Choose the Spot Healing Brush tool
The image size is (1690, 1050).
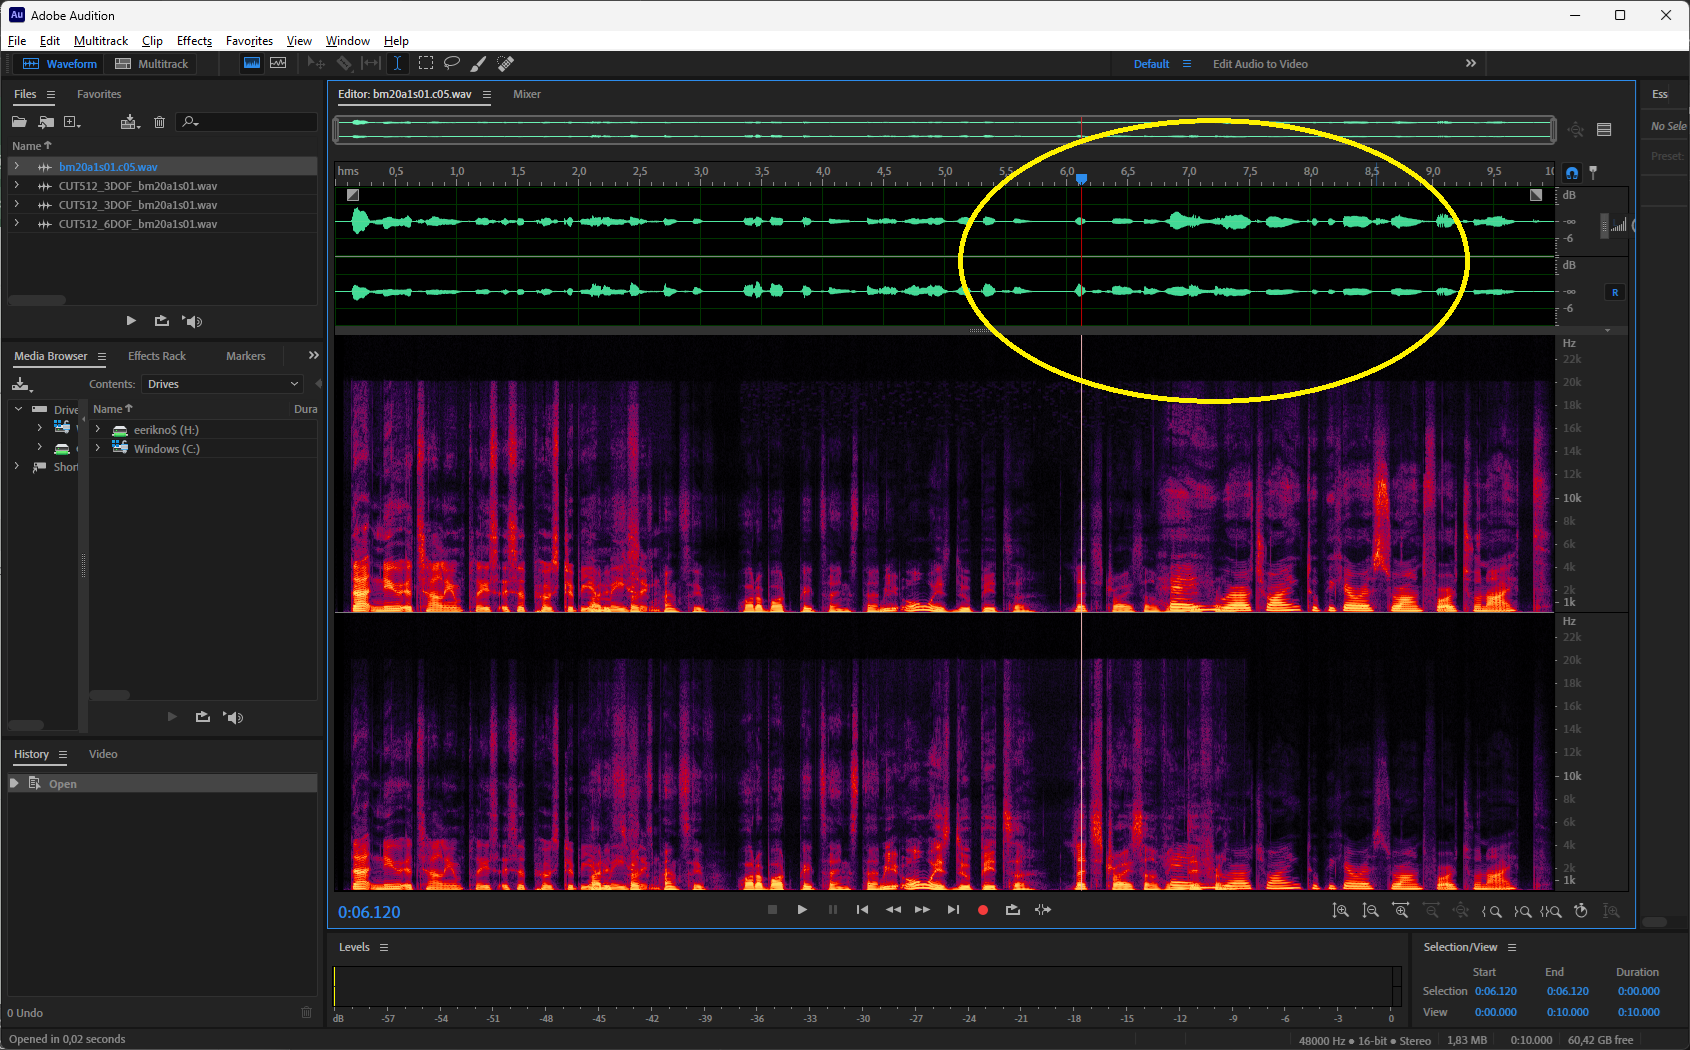pos(506,63)
